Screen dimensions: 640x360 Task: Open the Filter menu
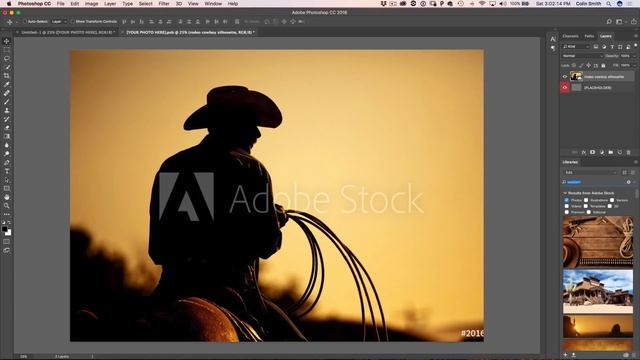[x=164, y=4]
